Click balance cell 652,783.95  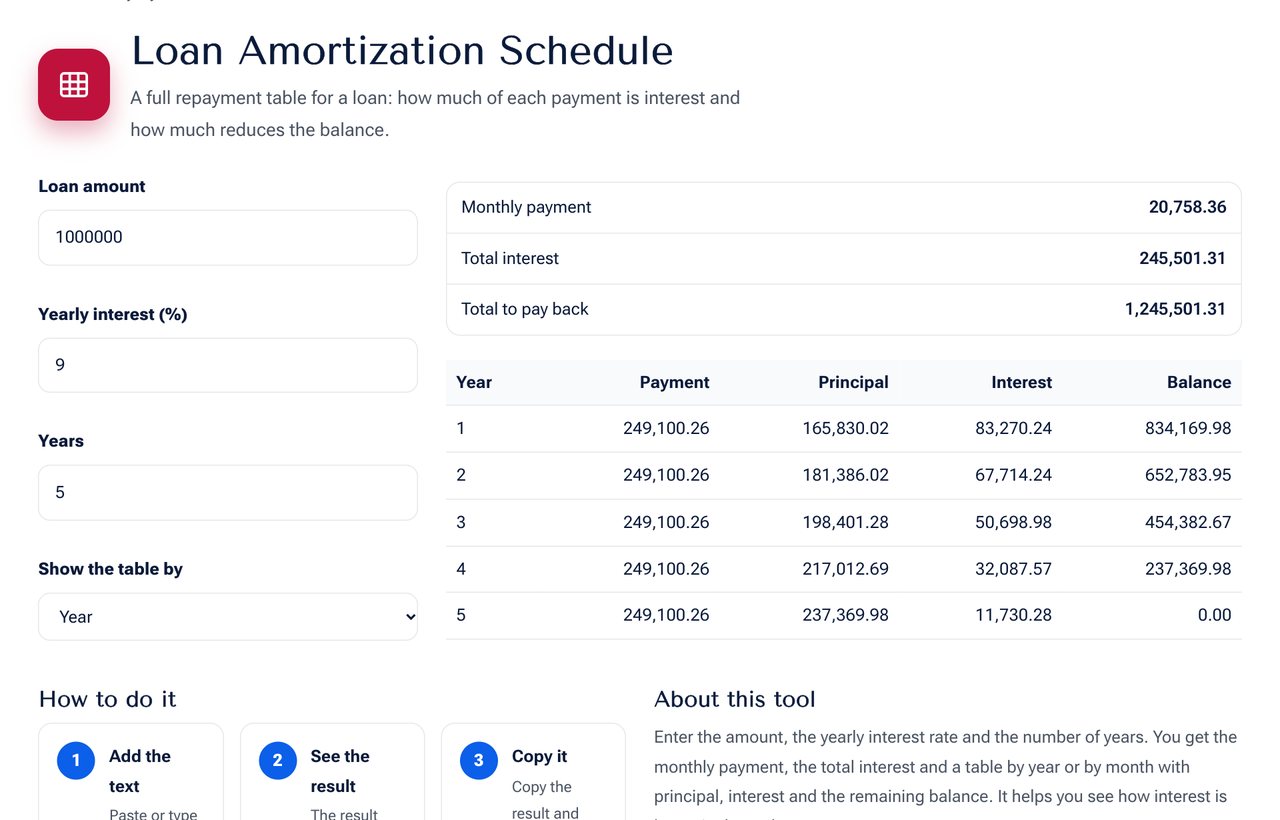click(1188, 475)
